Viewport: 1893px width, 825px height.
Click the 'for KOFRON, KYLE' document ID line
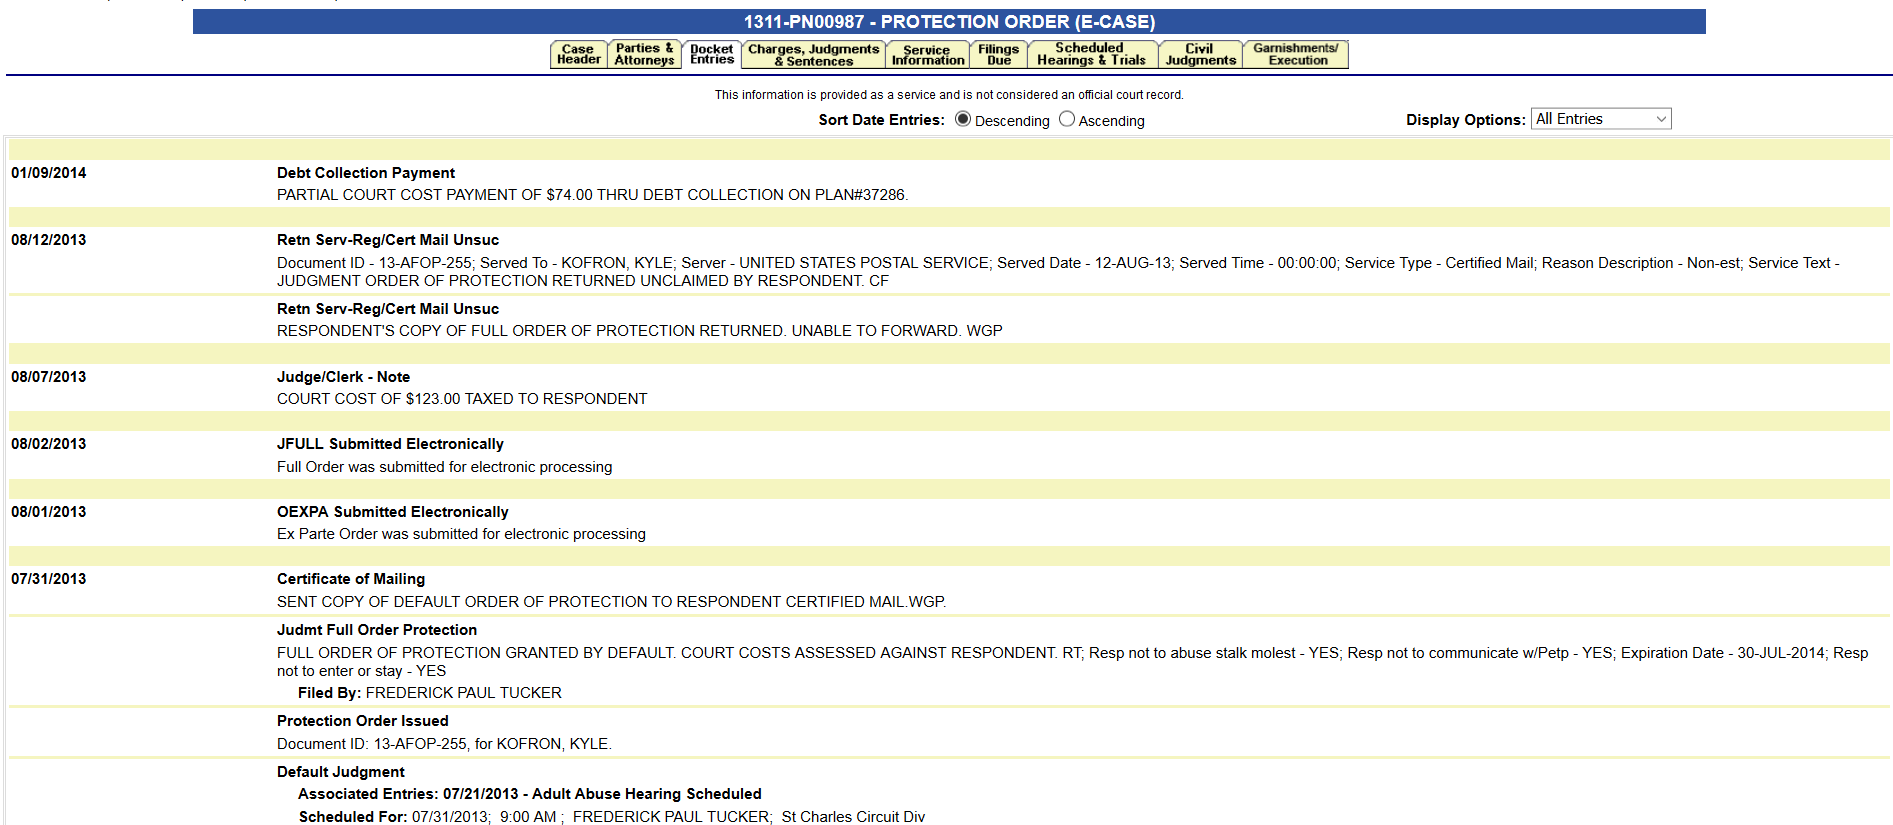coord(445,744)
